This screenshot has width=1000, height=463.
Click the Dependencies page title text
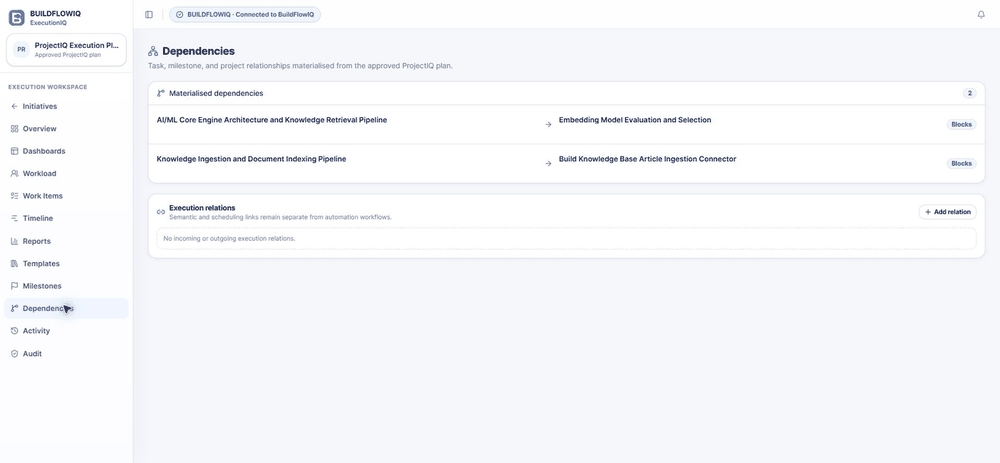click(x=198, y=51)
